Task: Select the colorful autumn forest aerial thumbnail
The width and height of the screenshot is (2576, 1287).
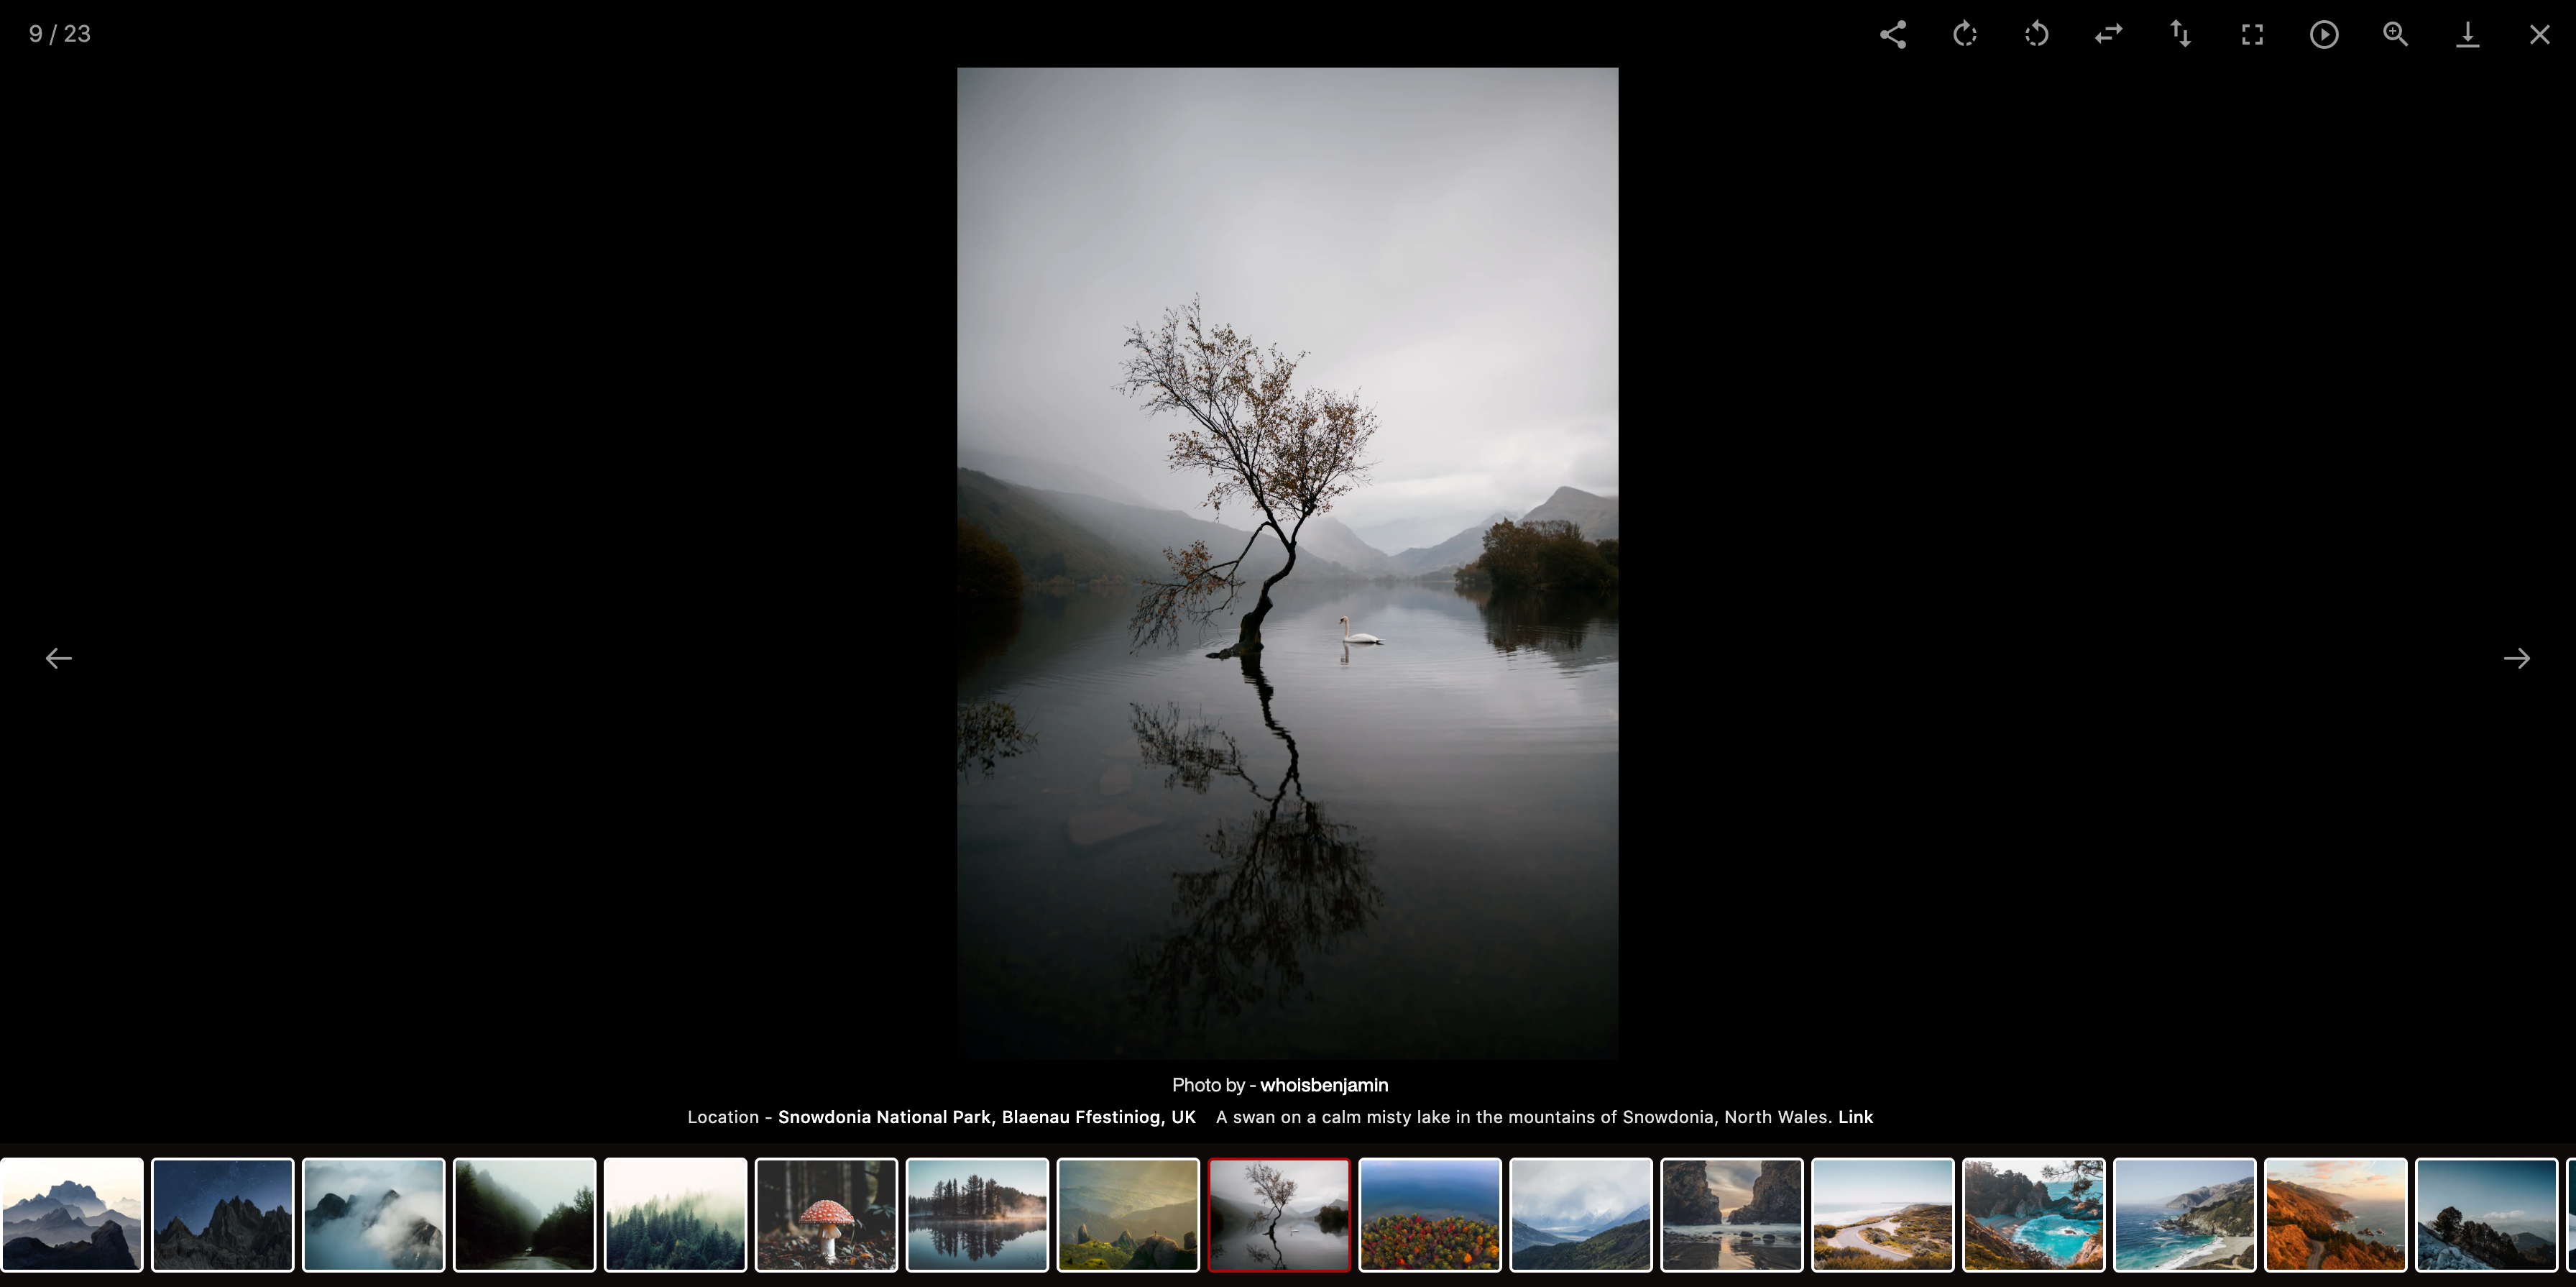Action: coord(1429,1215)
